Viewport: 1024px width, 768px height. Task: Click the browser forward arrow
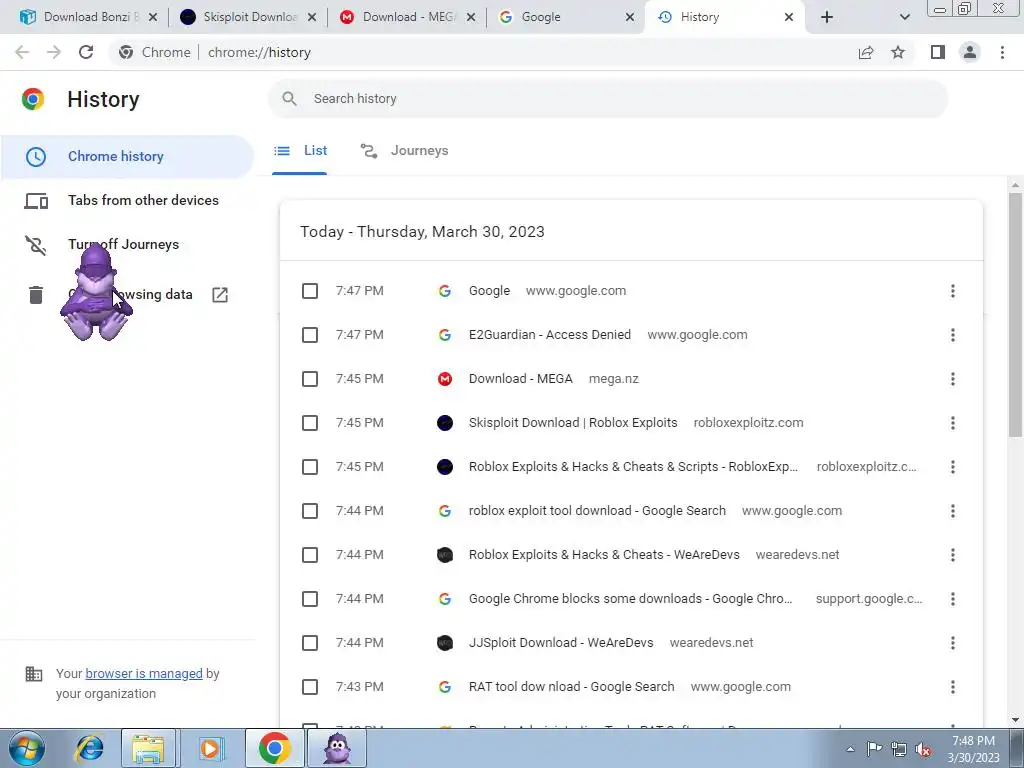tap(54, 52)
